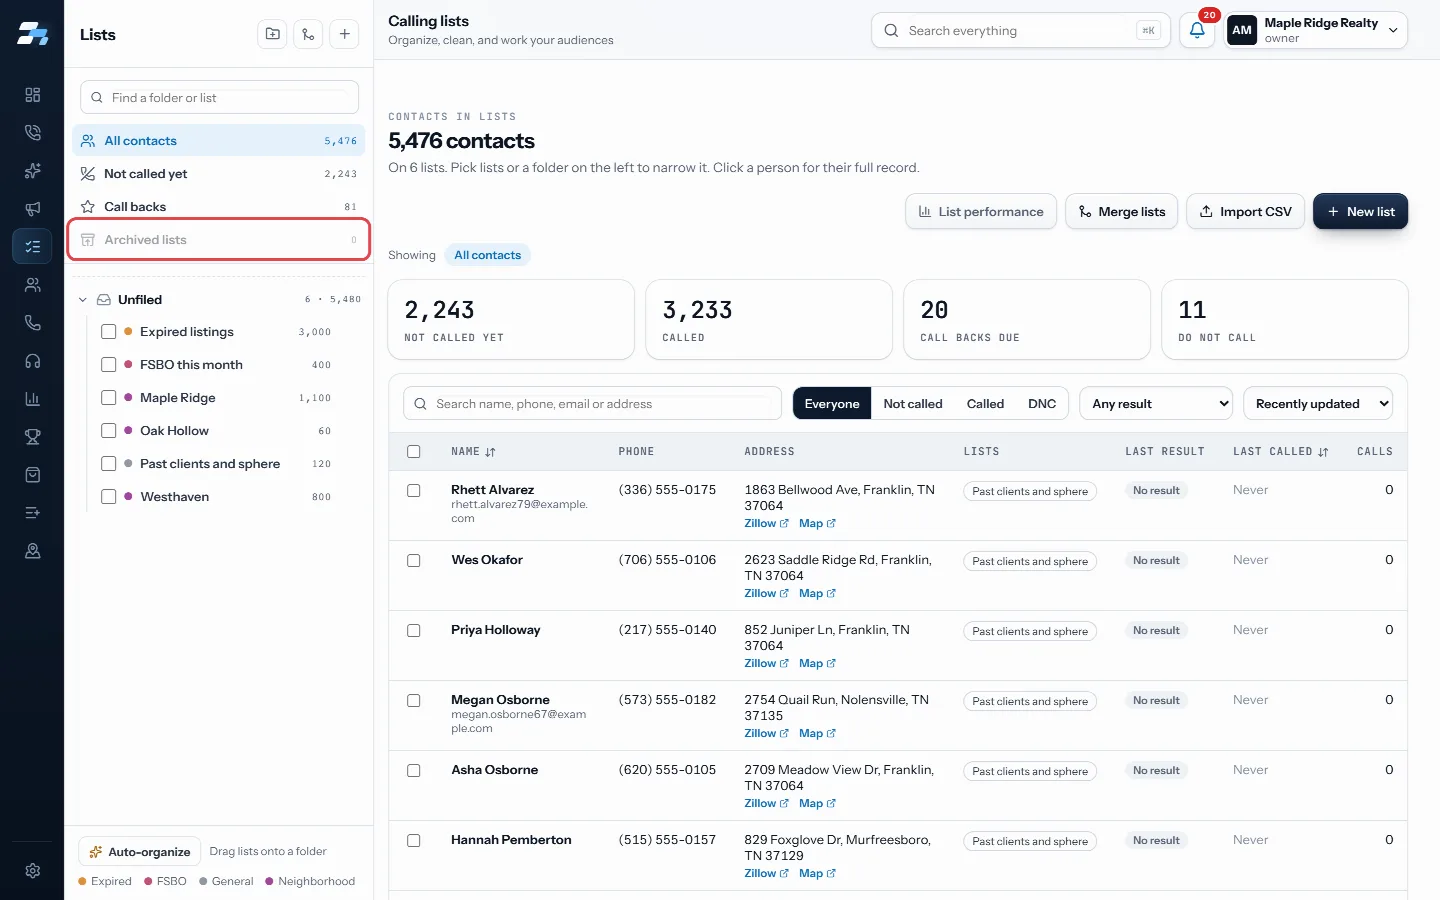
Task: Check the Oak Hollow list checkbox
Action: [x=109, y=431]
